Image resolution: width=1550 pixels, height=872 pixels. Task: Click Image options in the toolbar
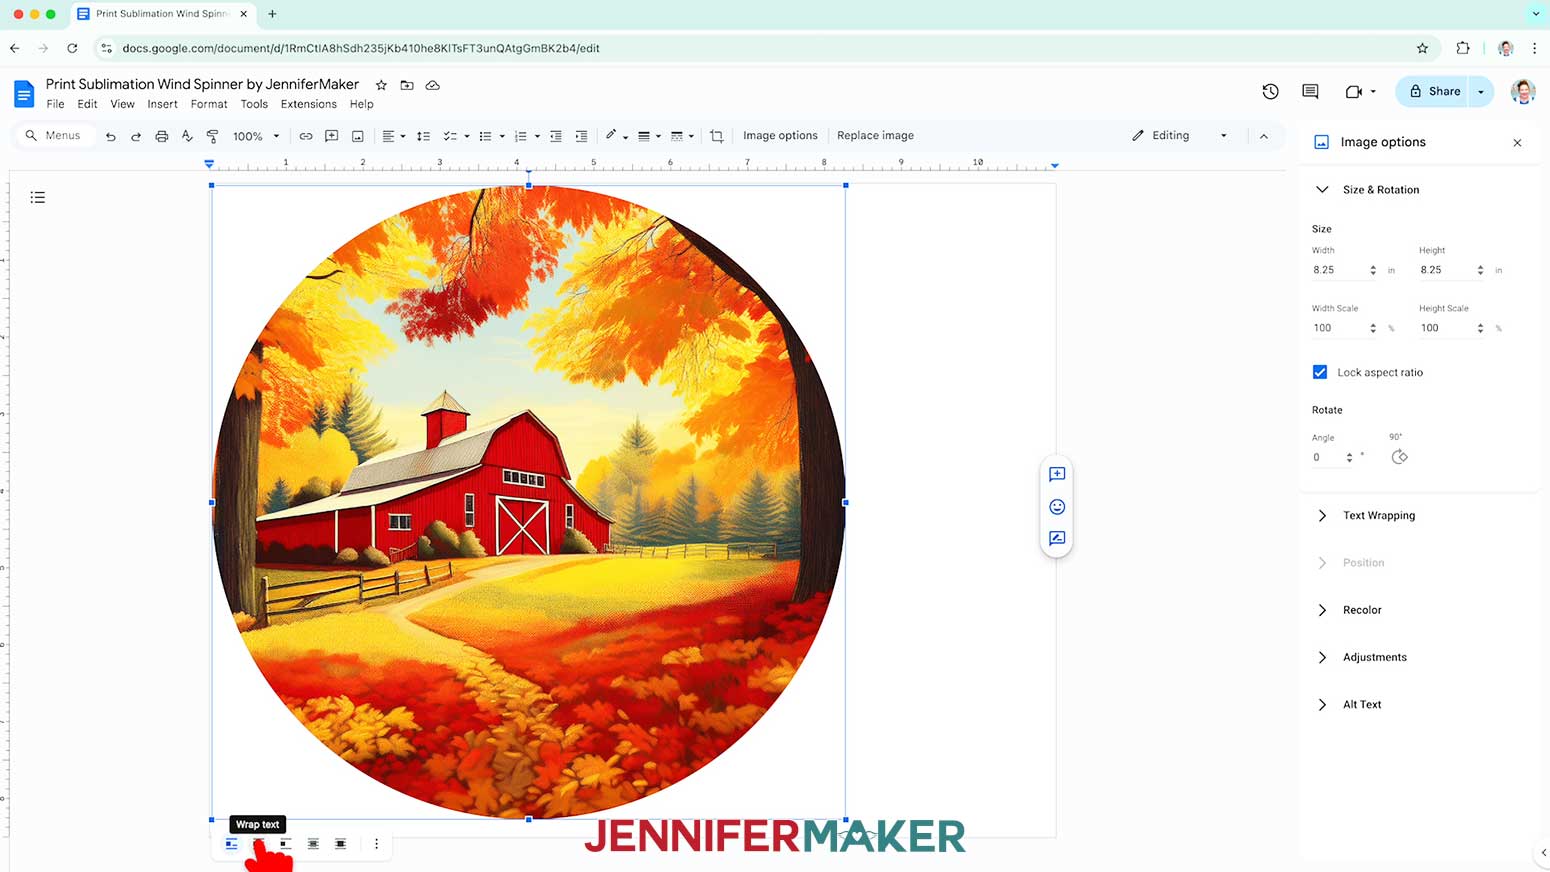tap(780, 136)
